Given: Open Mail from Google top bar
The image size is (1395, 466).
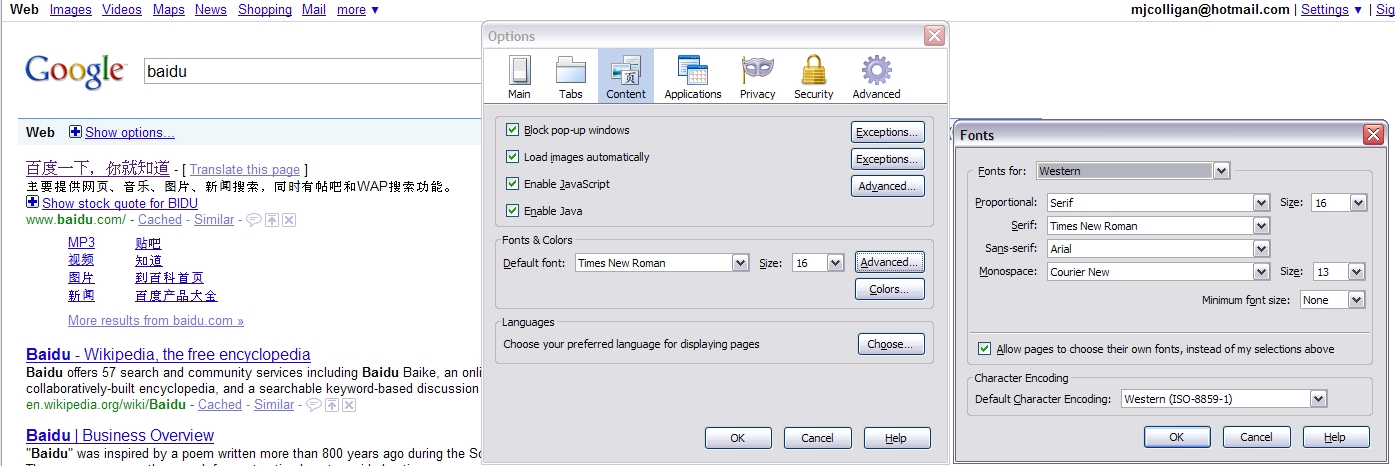Looking at the screenshot, I should pyautogui.click(x=314, y=10).
